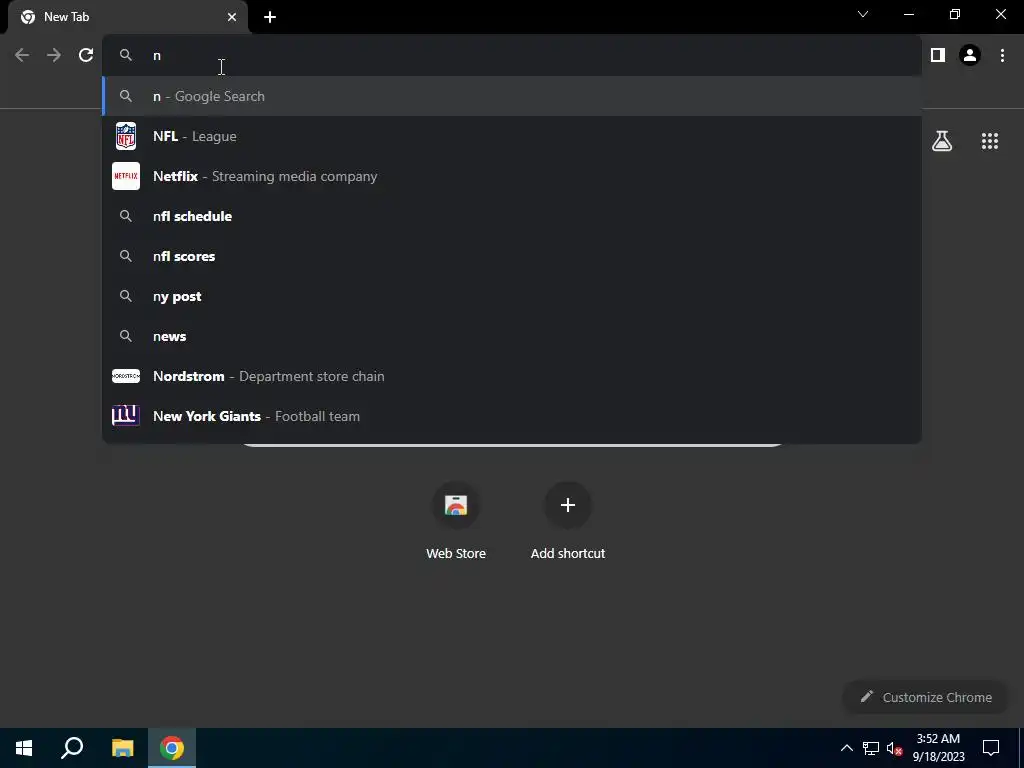Pick the 'nfl scores' suggestion
The image size is (1024, 768).
tap(511, 256)
